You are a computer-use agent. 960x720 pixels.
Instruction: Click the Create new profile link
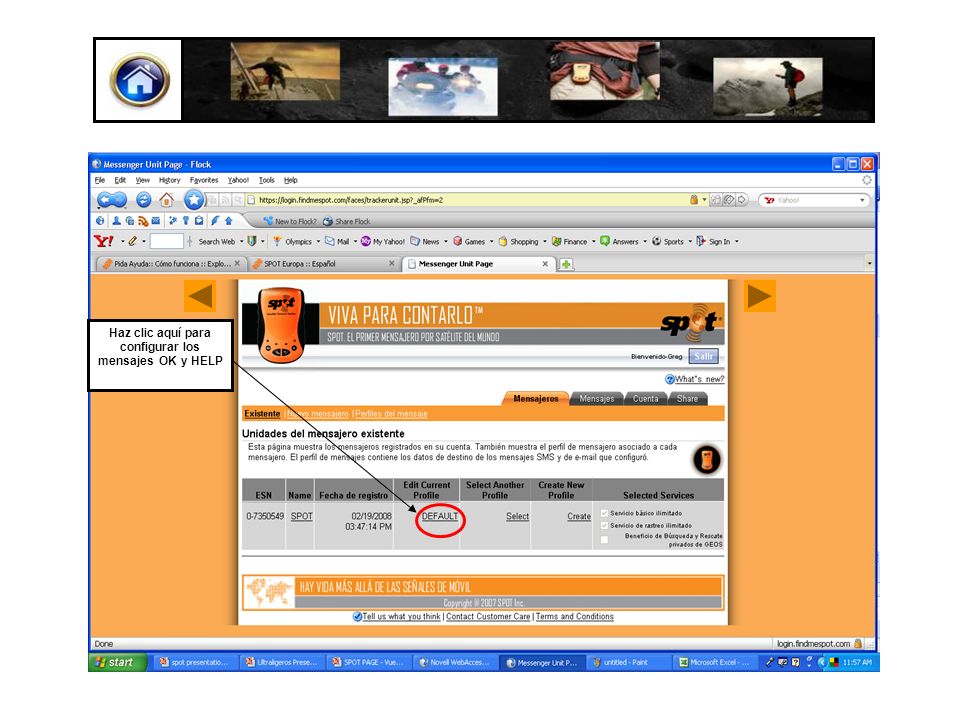(579, 516)
